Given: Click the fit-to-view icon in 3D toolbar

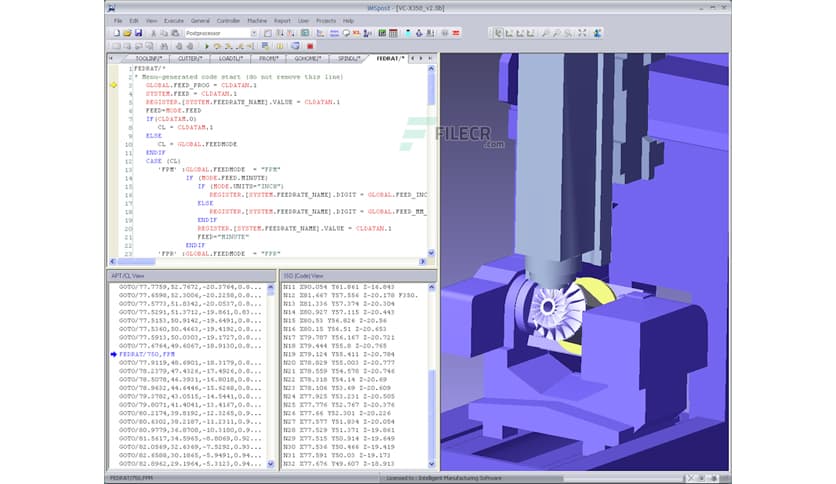Looking at the screenshot, I should pos(582,33).
